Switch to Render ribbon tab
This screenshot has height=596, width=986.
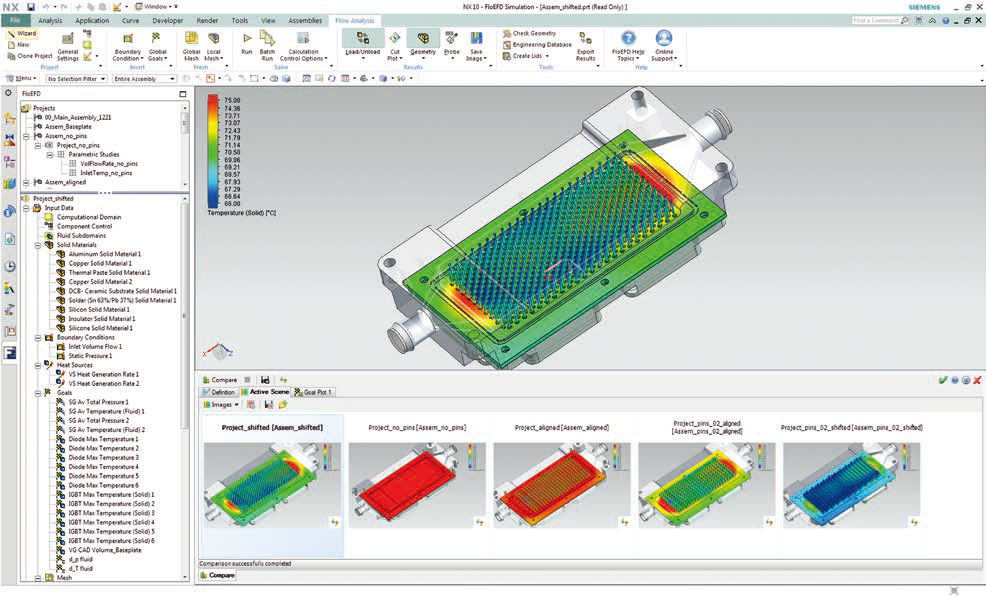point(207,20)
